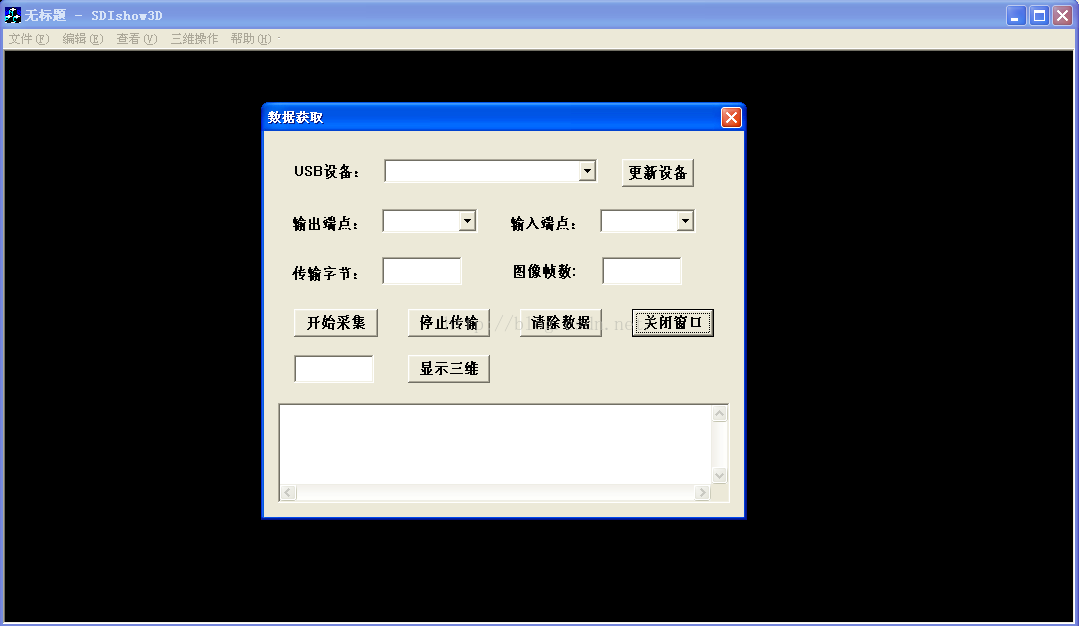Viewport: 1079px width, 626px height.
Task: Minimize the SDIshow3D main window
Action: 1016,16
